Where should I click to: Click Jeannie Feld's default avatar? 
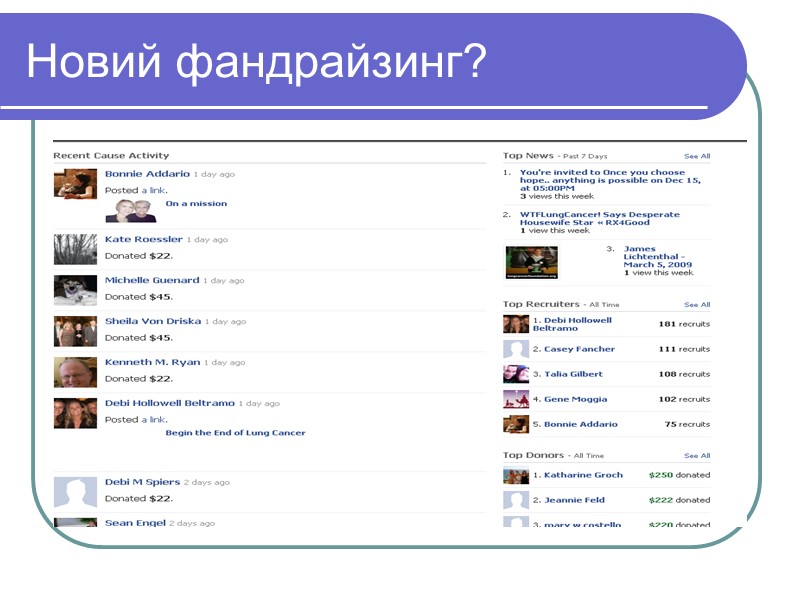pyautogui.click(x=516, y=501)
